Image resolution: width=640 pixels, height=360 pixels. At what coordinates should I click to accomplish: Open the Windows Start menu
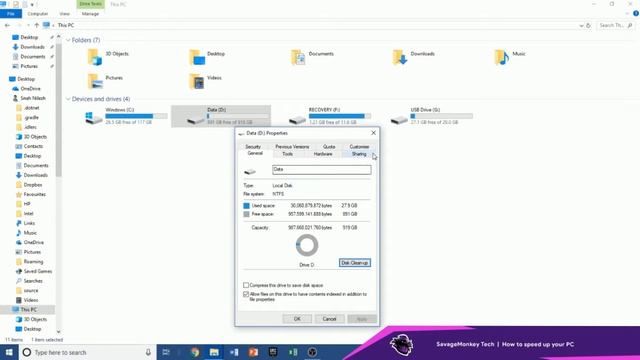click(9, 352)
